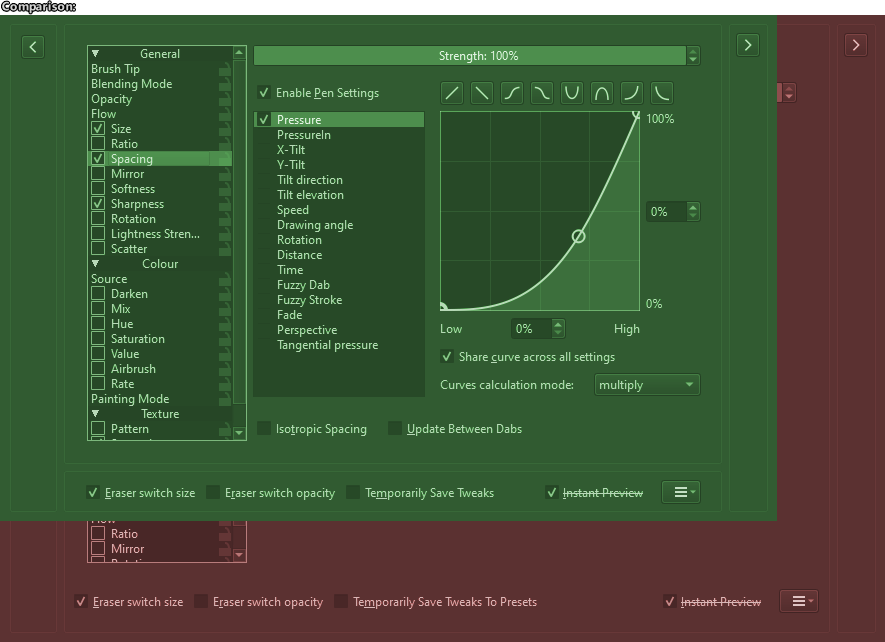Screen dimensions: 885x642
Task: Click the lock icon beside Scatter
Action: 225,249
